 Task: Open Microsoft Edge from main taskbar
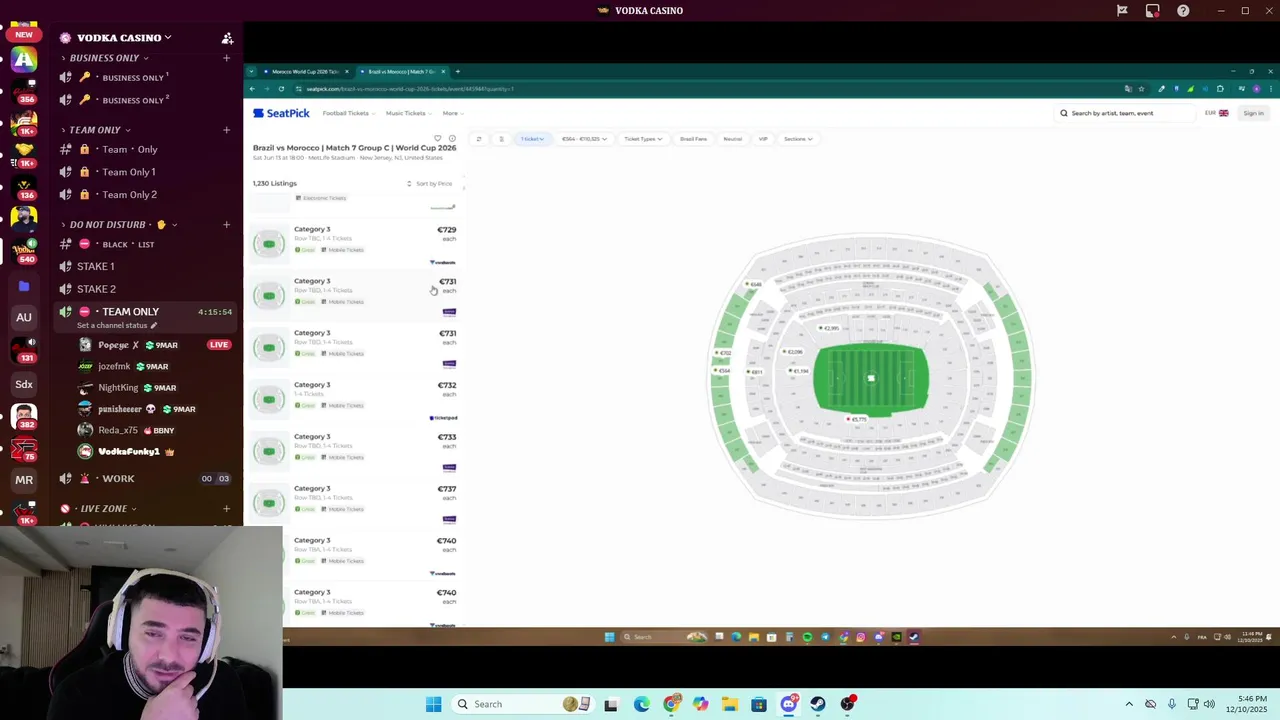[x=641, y=704]
